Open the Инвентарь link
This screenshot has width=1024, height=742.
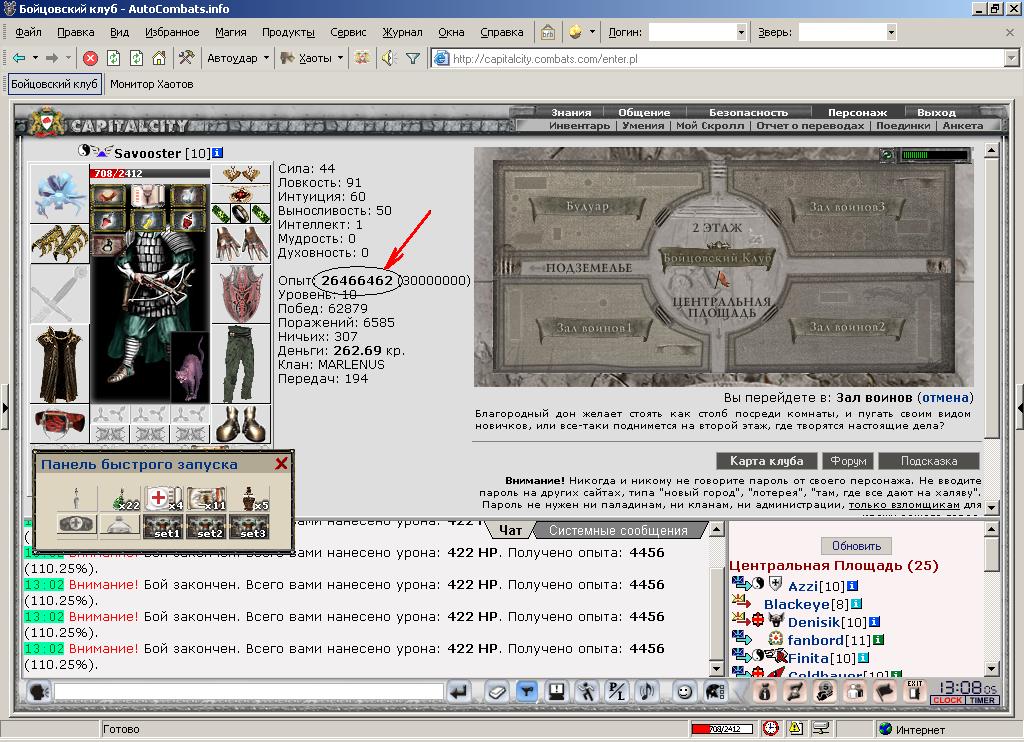coord(579,125)
